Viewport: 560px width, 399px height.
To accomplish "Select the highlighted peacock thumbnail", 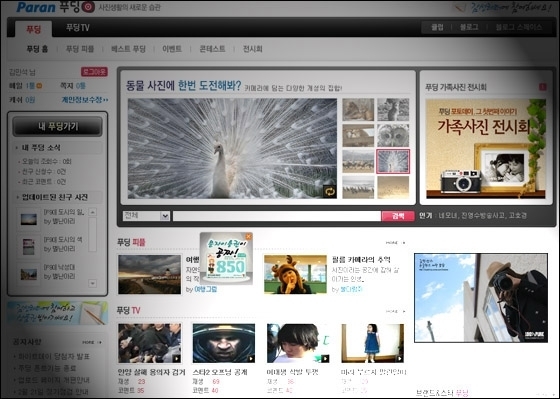I will pos(393,161).
